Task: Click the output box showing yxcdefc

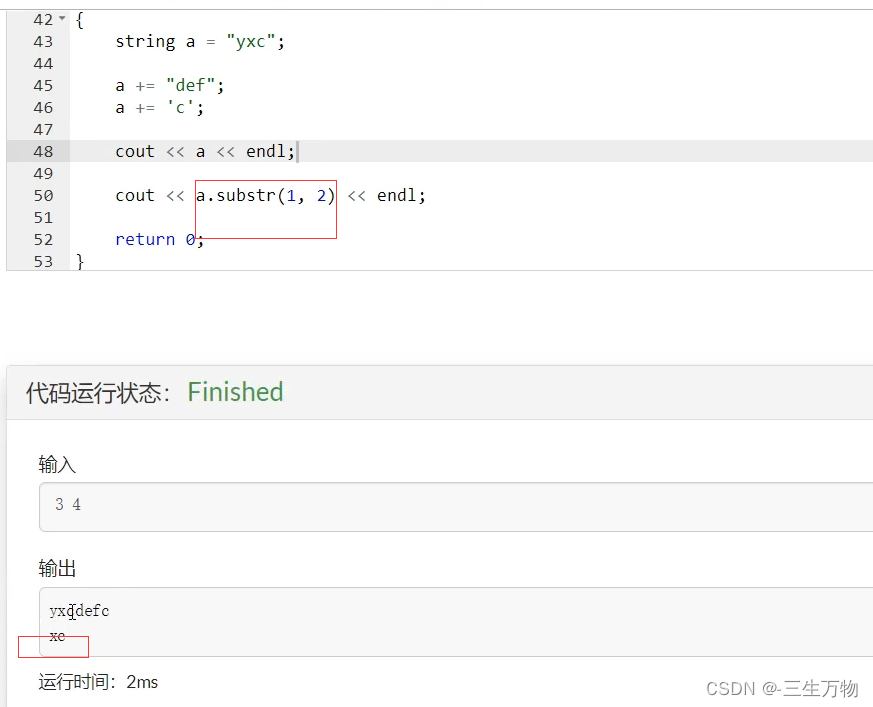Action: click(456, 622)
